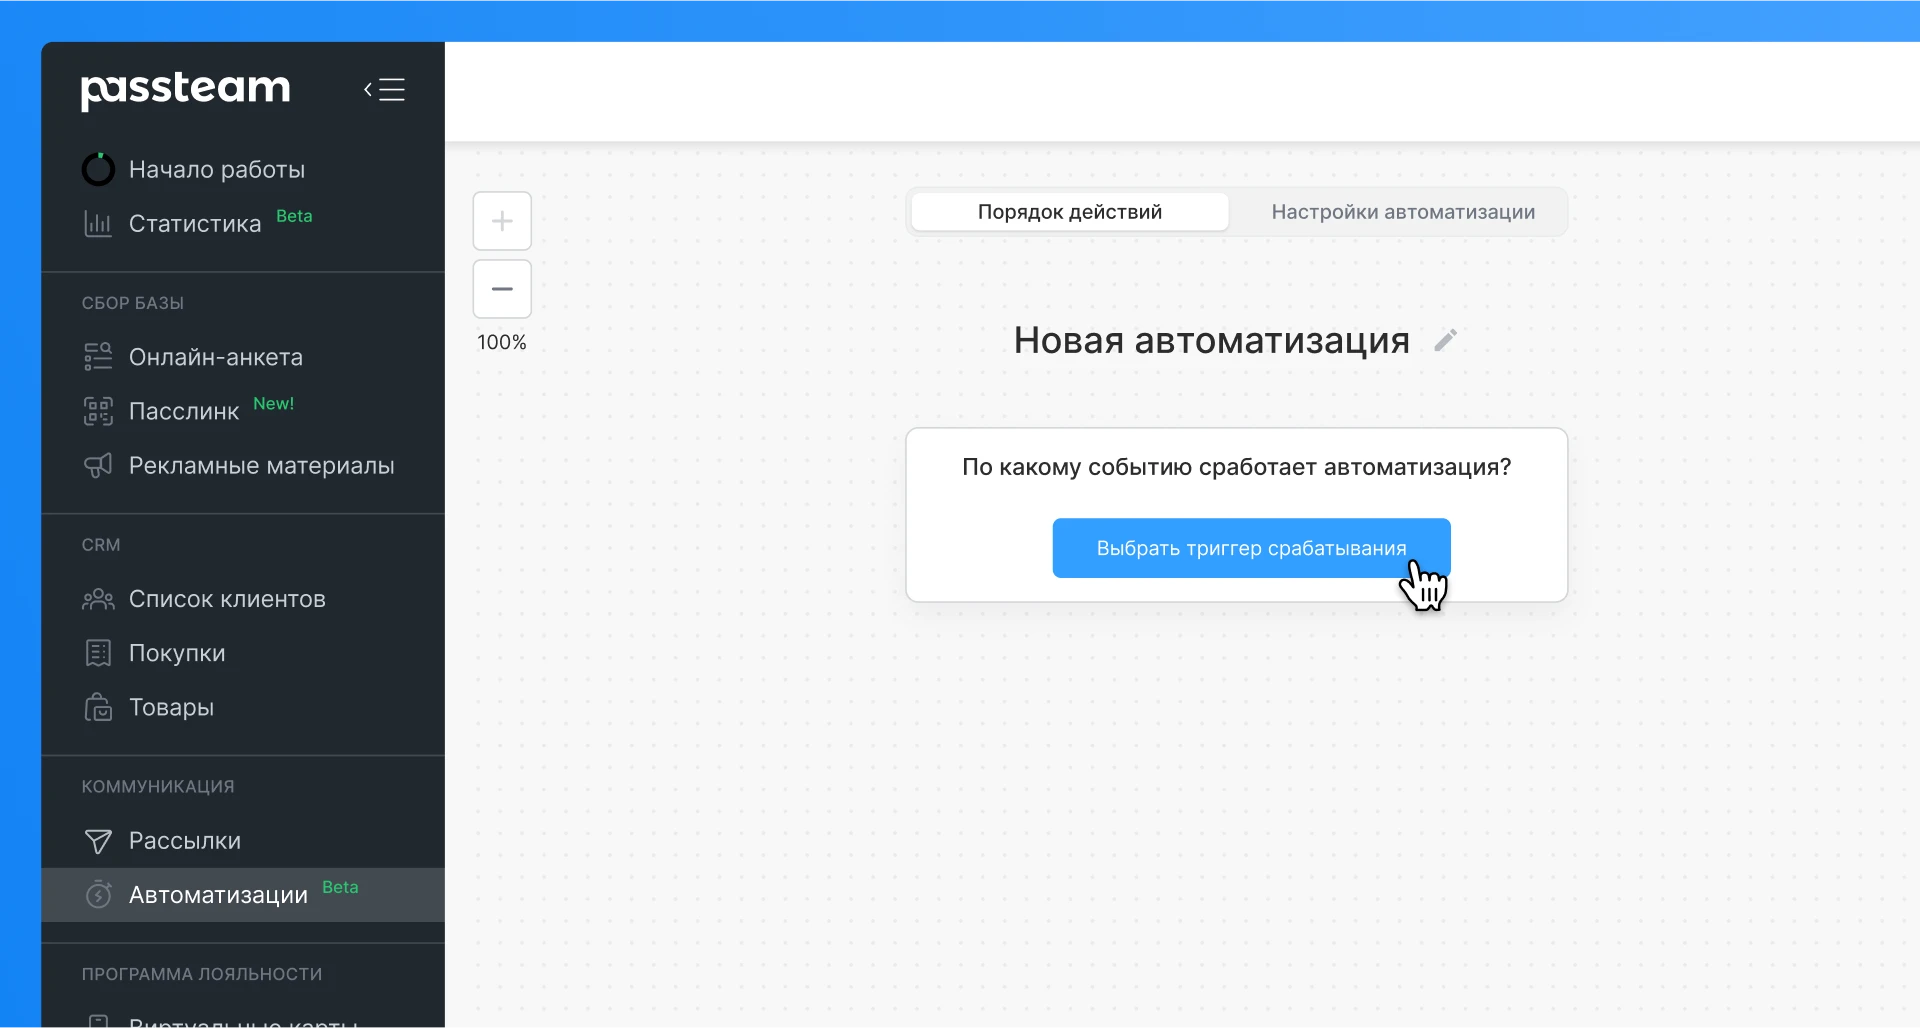Click the Пасслинк QR icon
1920x1028 pixels.
coord(98,411)
